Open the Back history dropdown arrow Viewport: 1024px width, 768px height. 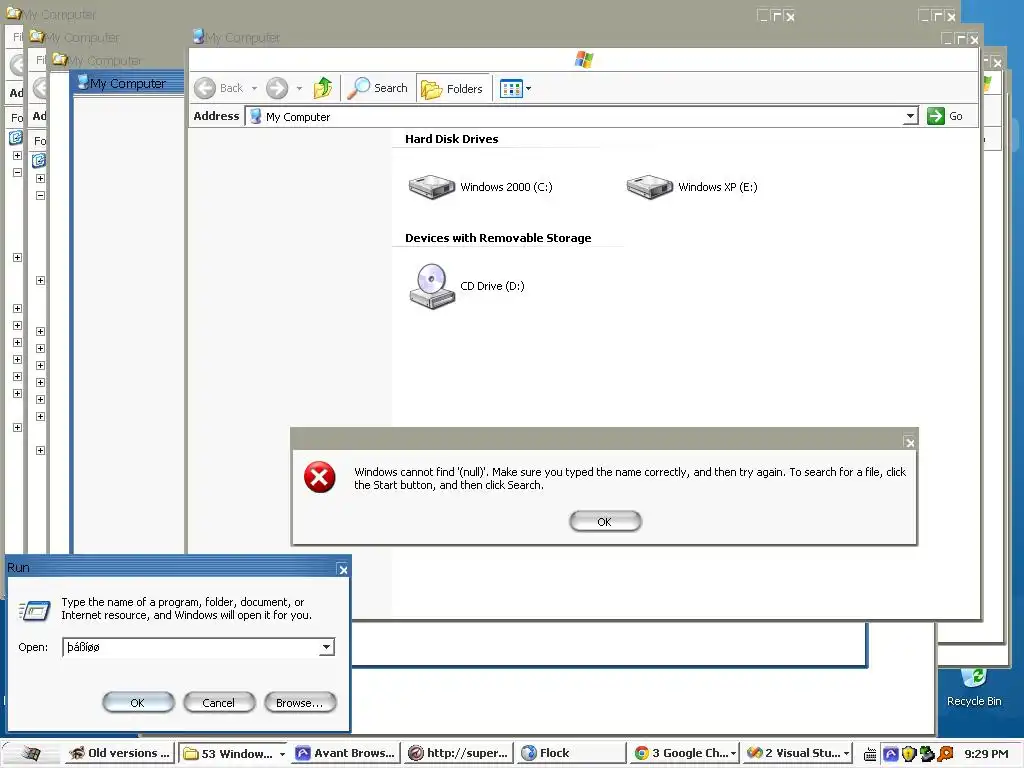(x=254, y=88)
